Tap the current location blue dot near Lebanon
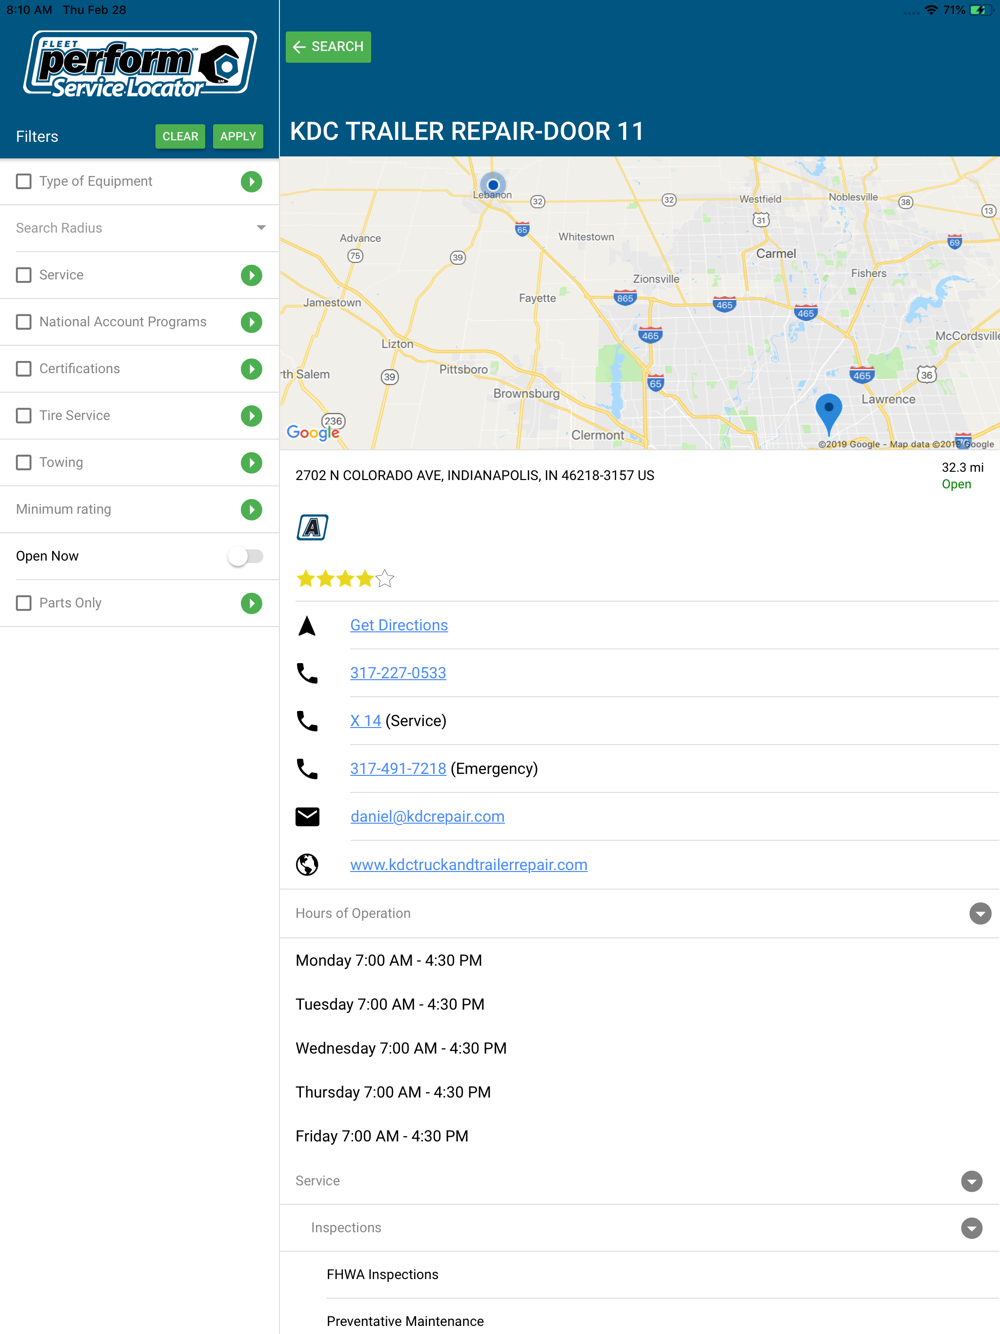The width and height of the screenshot is (1000, 1334). click(493, 185)
